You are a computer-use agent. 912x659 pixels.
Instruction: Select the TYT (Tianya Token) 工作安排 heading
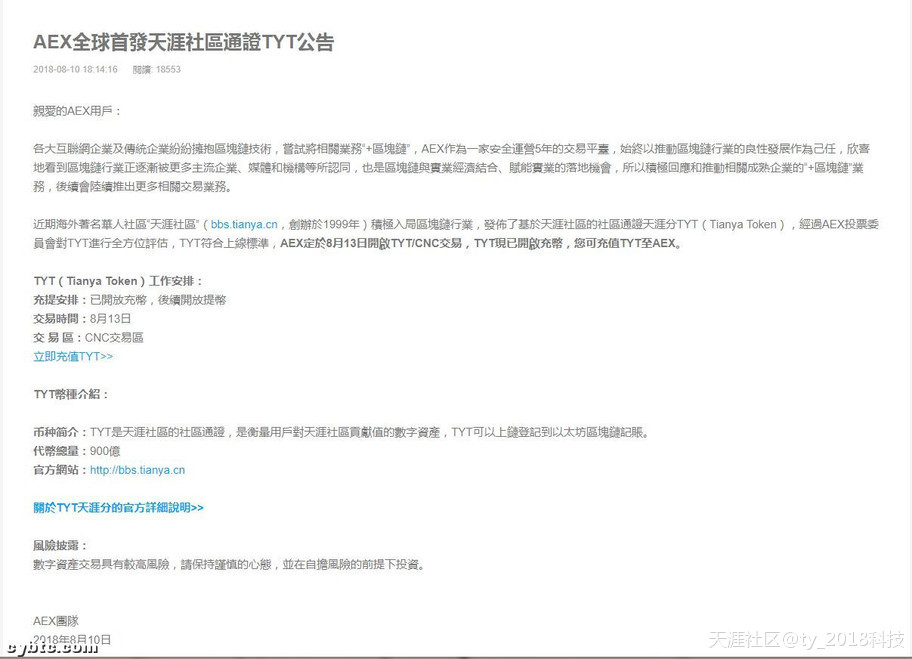pos(118,281)
